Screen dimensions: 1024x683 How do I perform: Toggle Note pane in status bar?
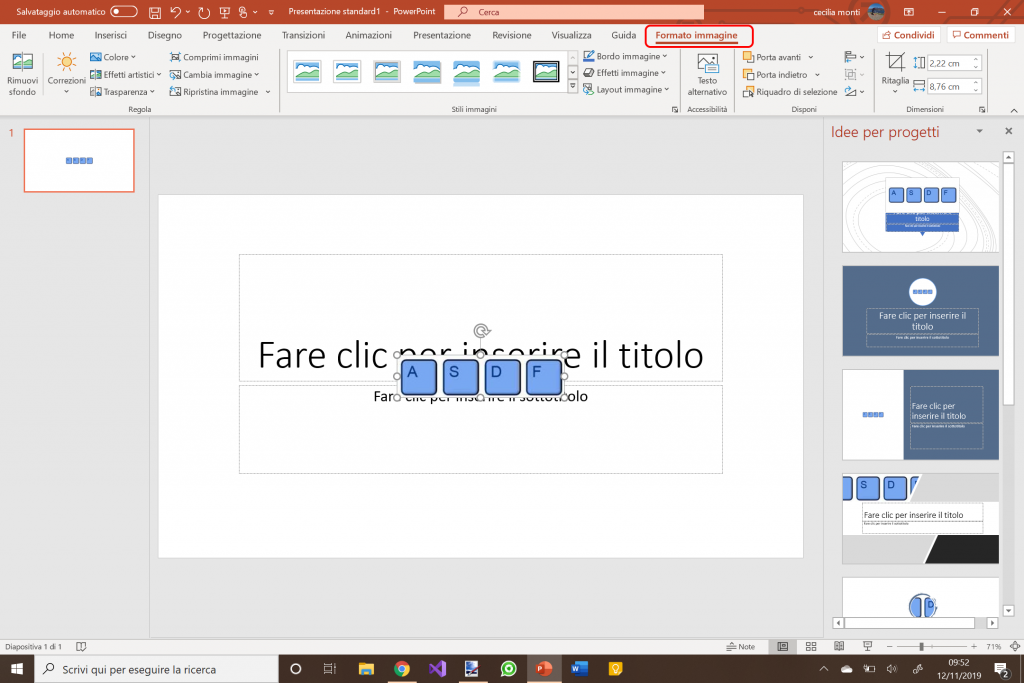pyautogui.click(x=741, y=646)
